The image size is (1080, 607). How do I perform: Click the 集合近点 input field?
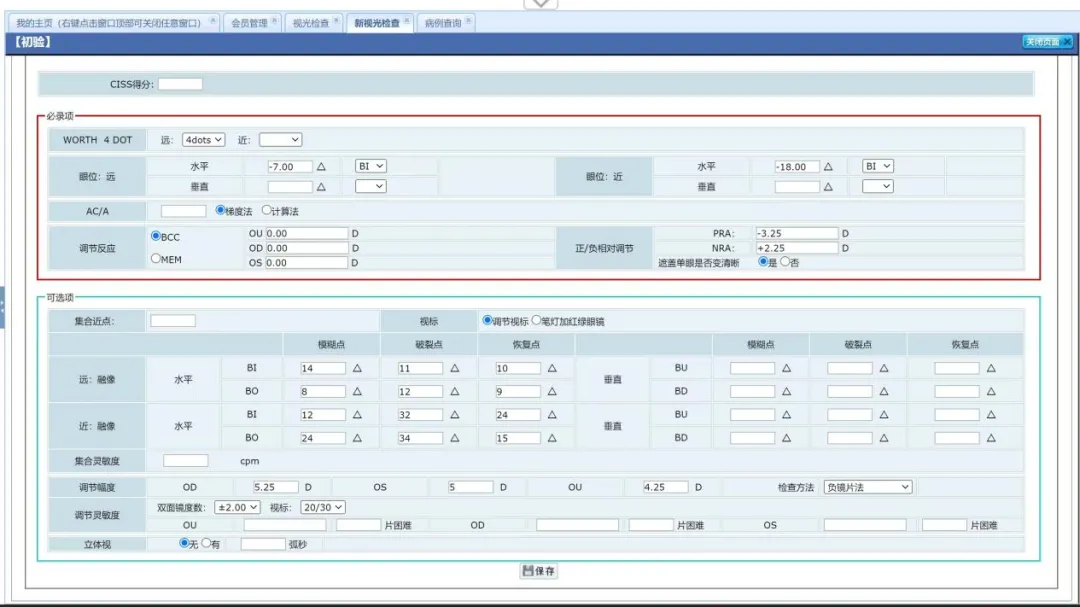pos(173,321)
